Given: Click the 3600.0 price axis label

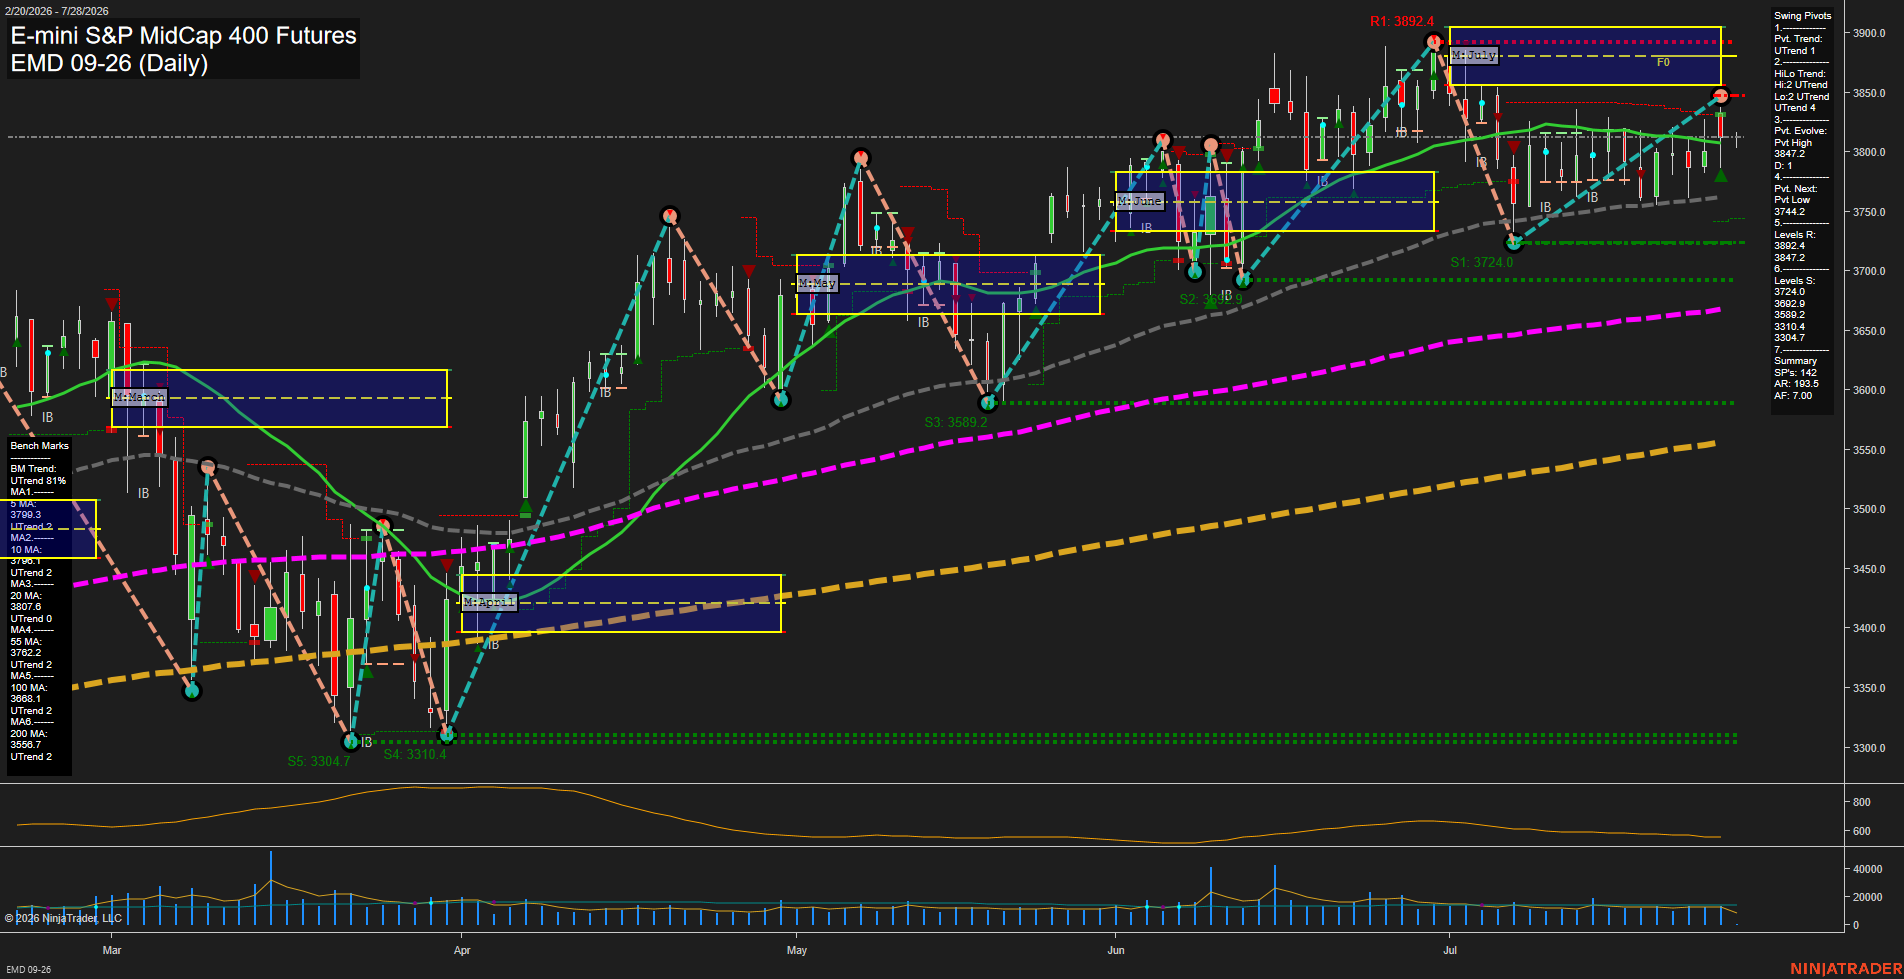Looking at the screenshot, I should click(x=1869, y=390).
